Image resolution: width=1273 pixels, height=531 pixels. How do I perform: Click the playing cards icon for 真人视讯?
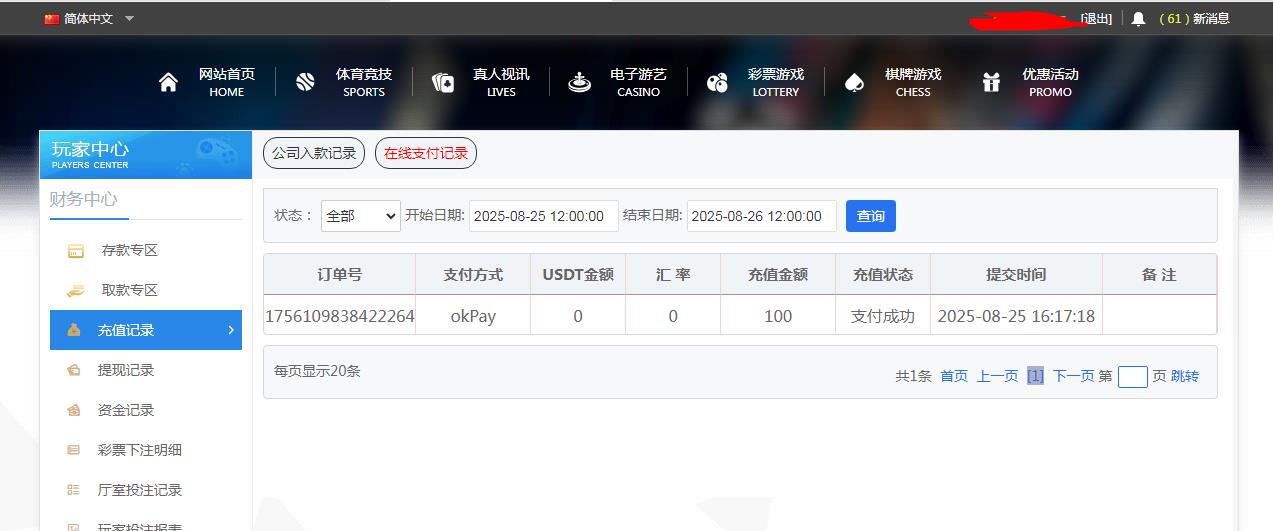(442, 83)
